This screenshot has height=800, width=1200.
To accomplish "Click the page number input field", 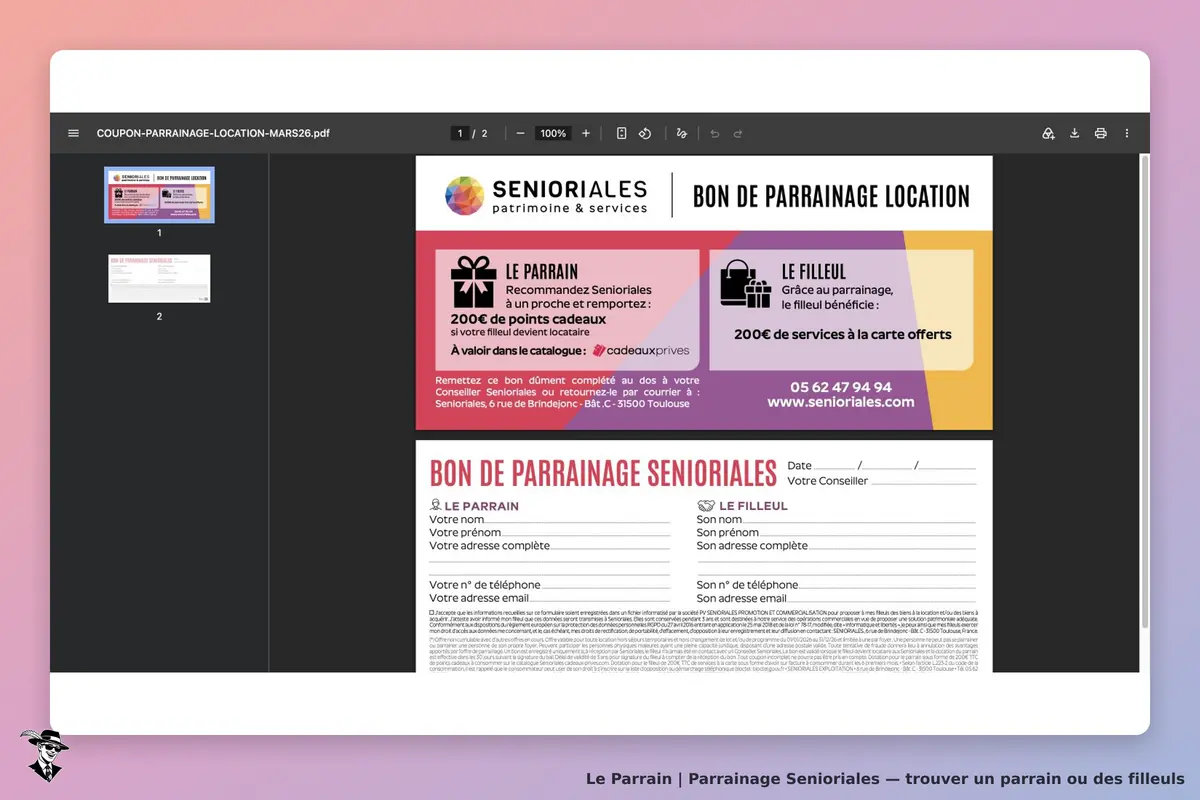I will [x=461, y=133].
